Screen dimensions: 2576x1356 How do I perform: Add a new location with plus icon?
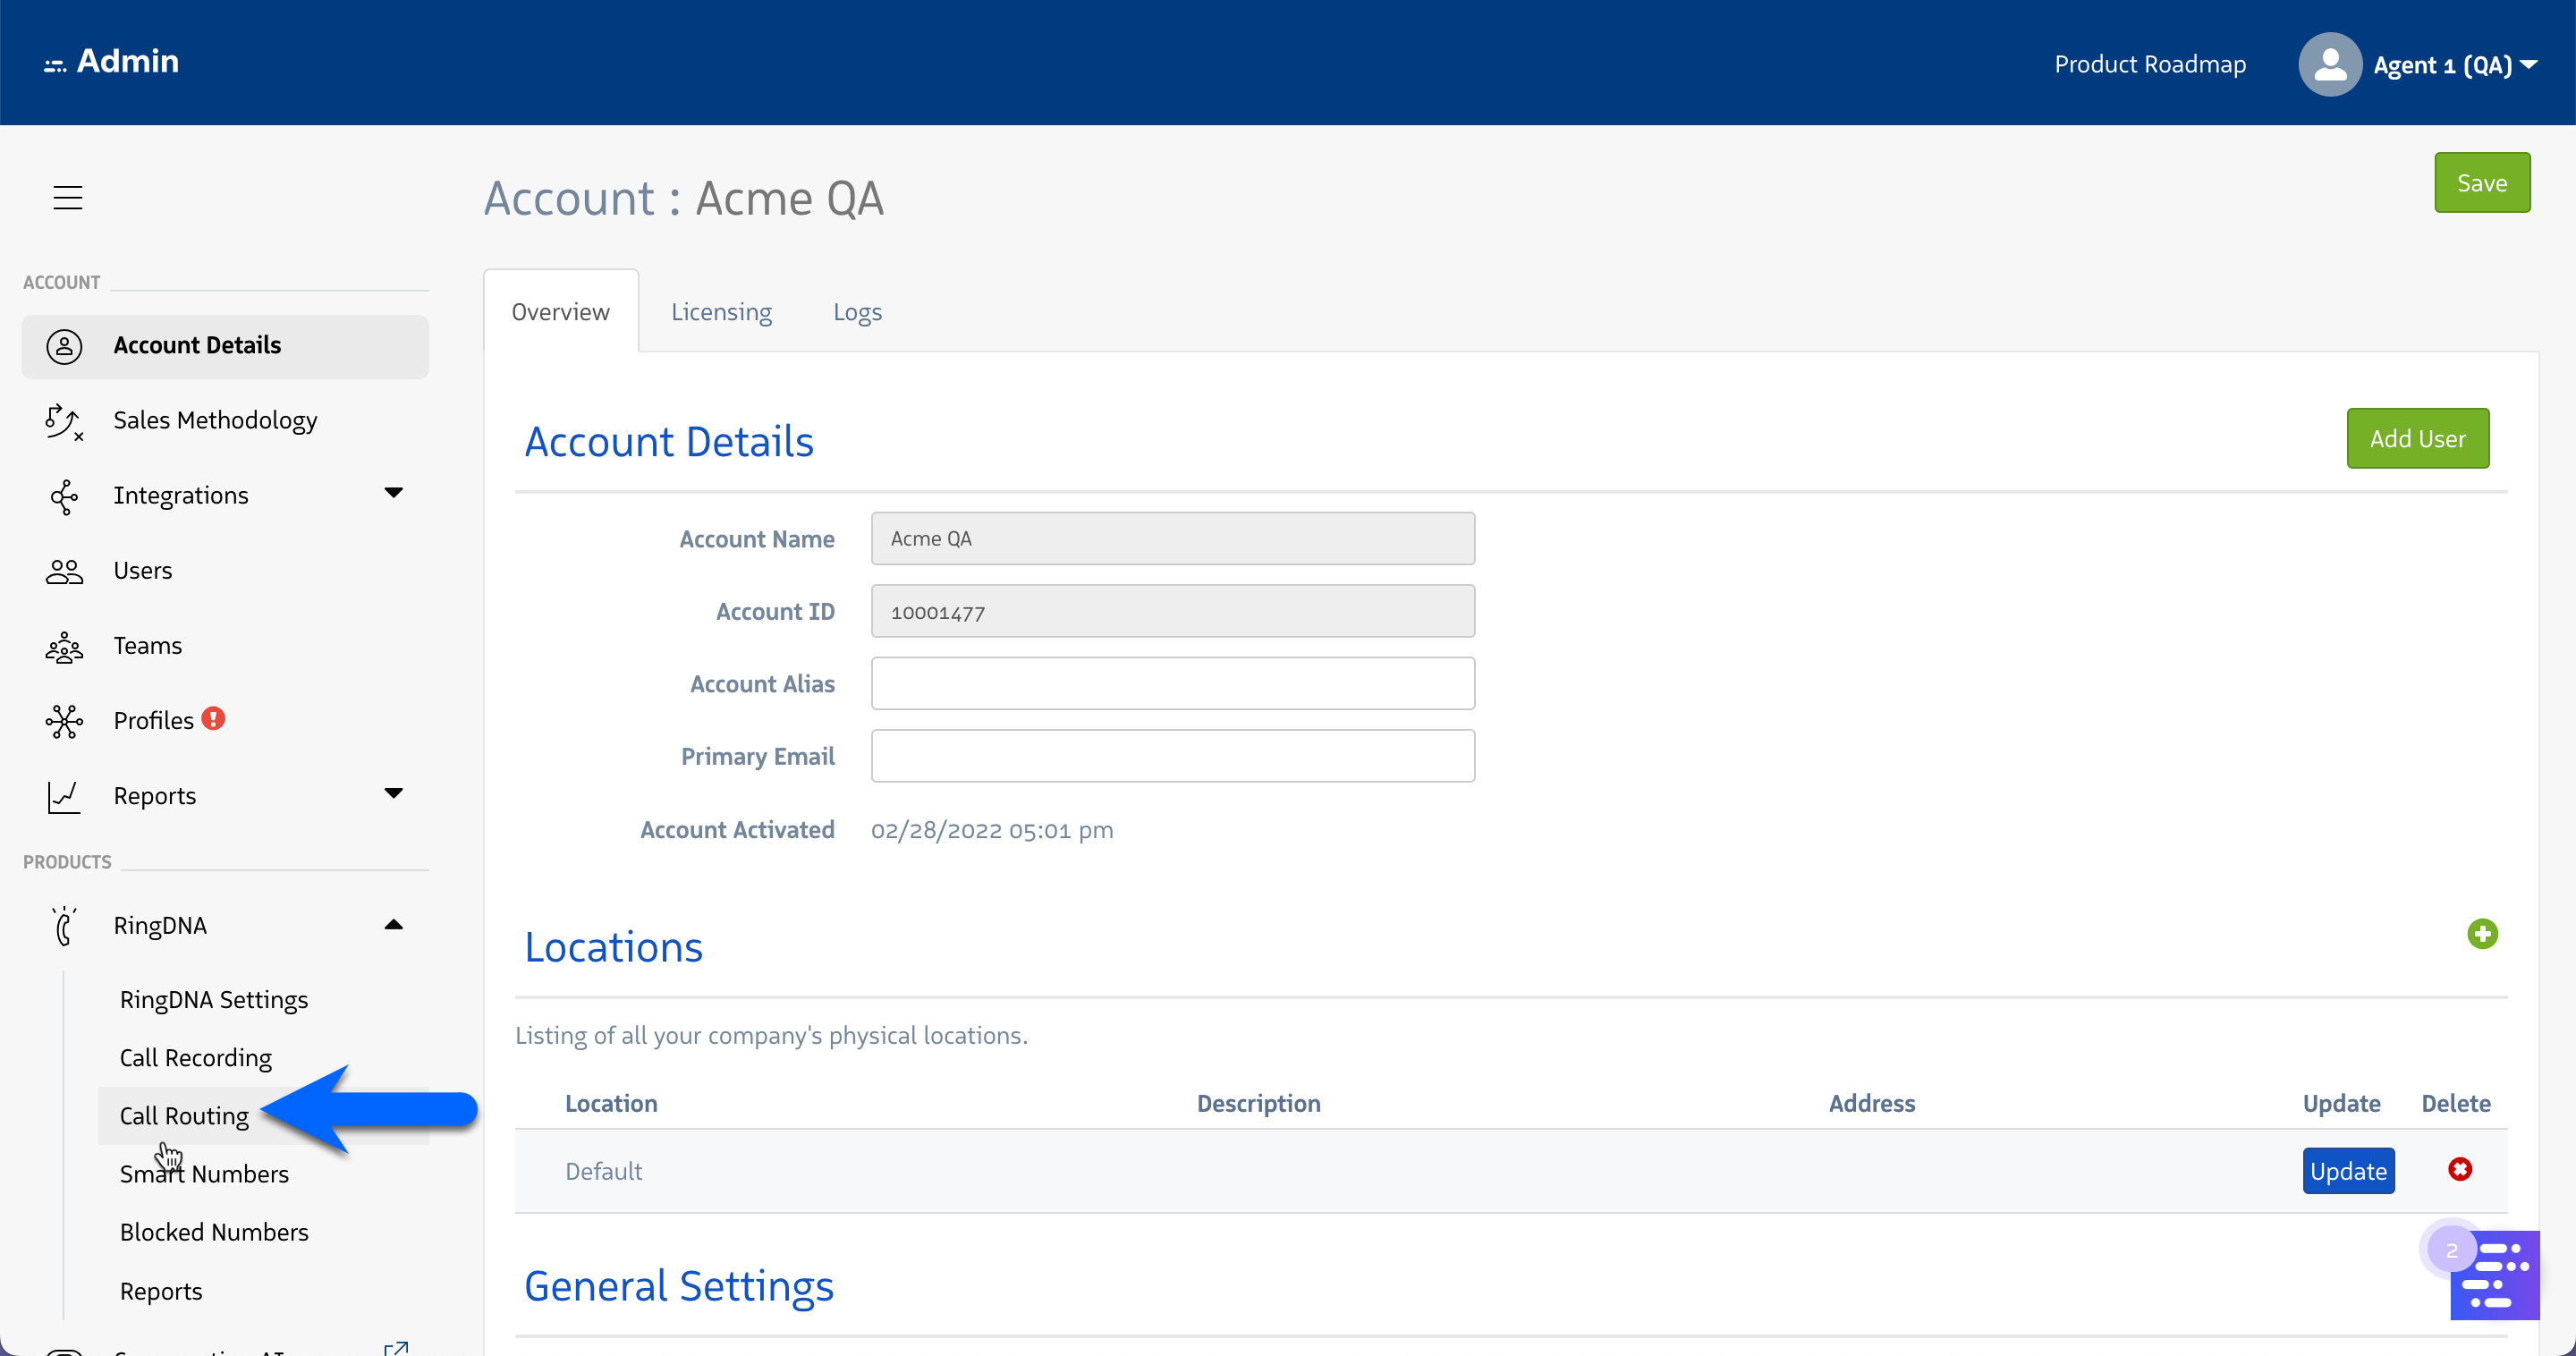pos(2481,934)
